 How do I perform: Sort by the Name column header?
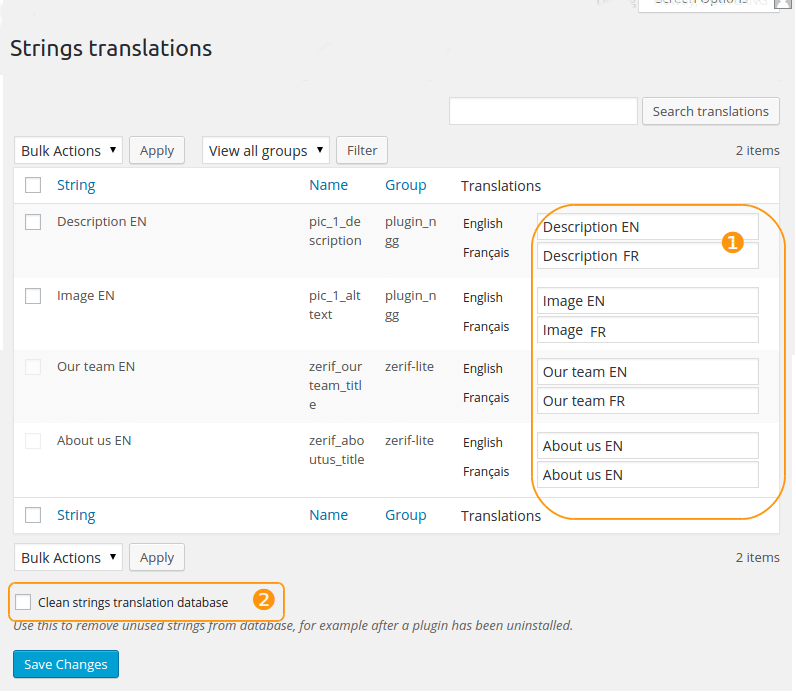[328, 185]
